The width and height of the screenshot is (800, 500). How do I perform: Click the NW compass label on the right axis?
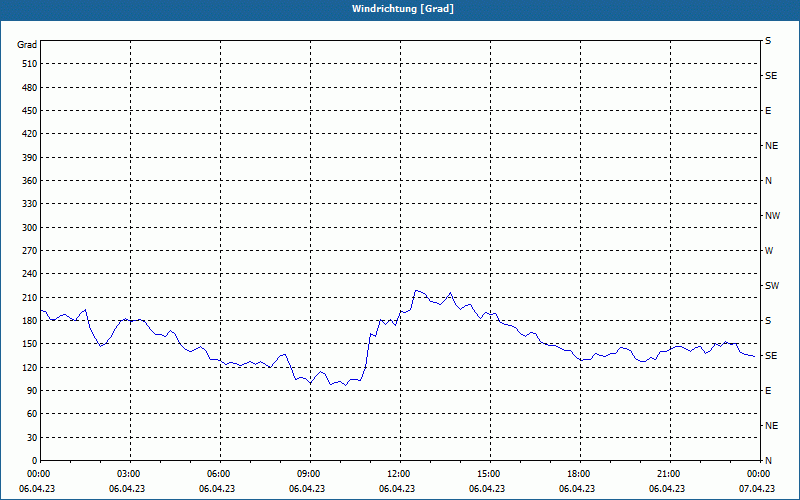click(772, 216)
